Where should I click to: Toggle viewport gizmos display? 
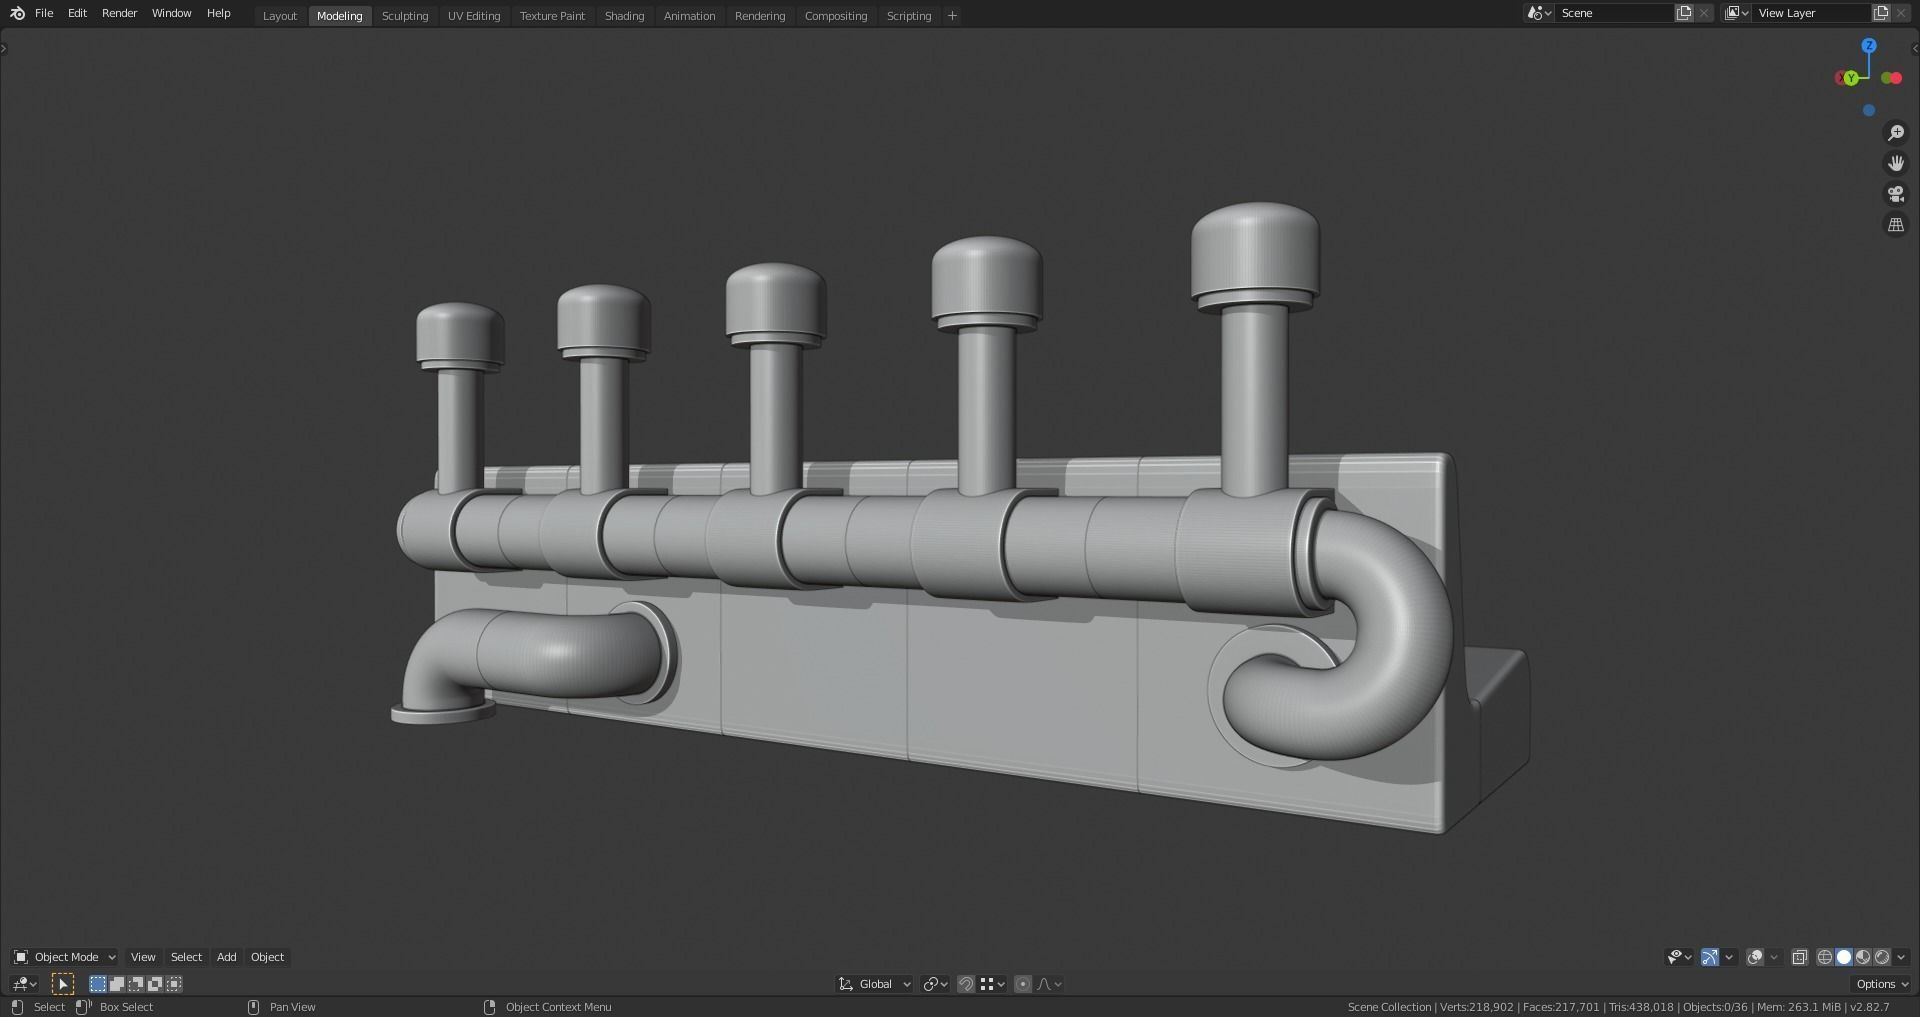[x=1710, y=957]
